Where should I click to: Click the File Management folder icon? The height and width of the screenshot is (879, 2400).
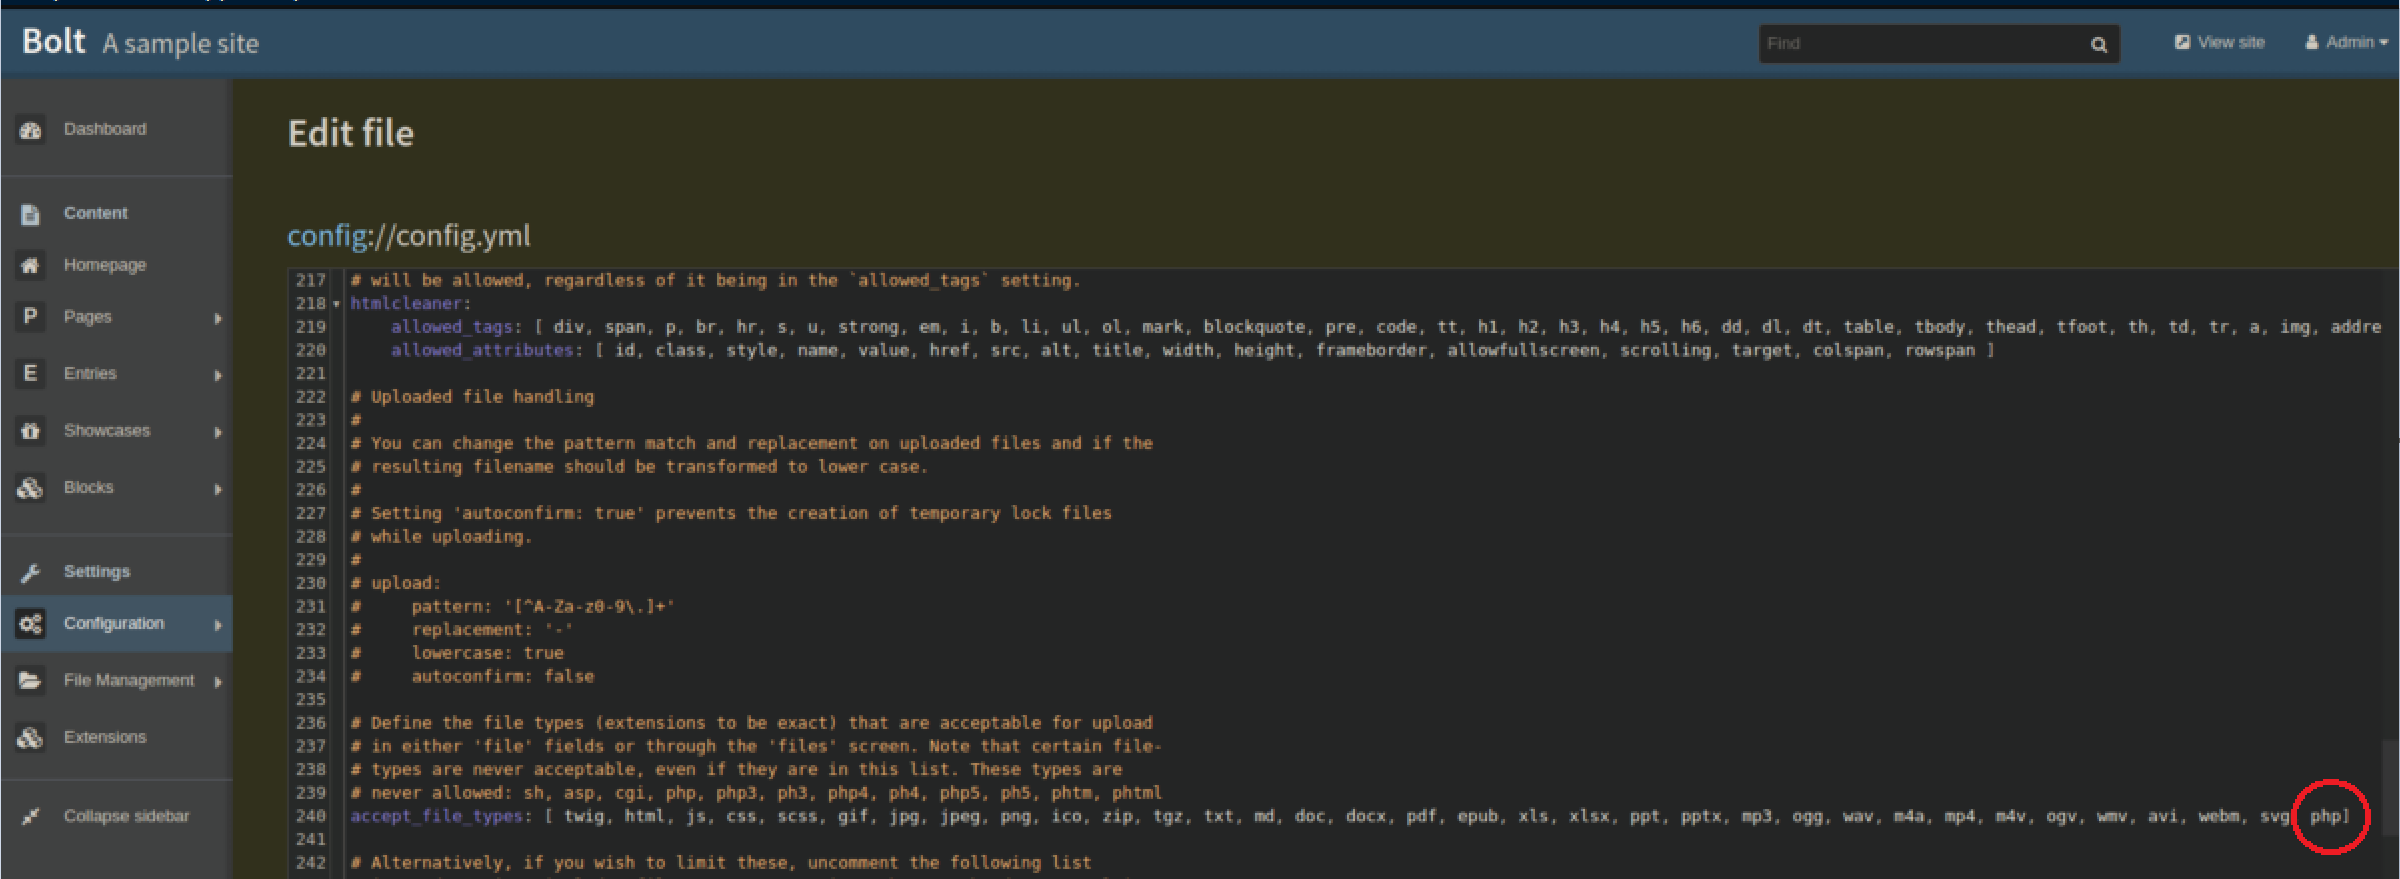click(x=30, y=681)
